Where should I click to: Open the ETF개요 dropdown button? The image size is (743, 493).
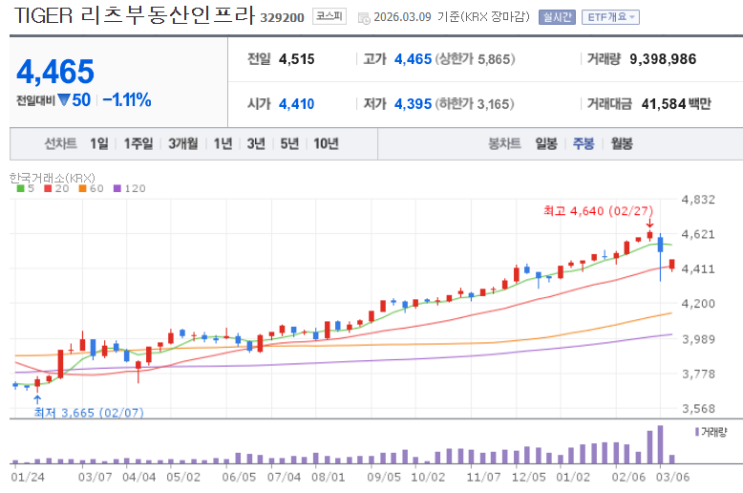coord(610,18)
